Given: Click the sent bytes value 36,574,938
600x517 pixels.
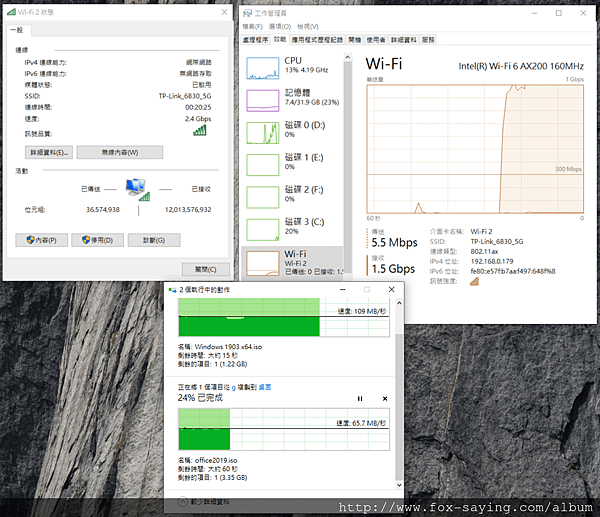Looking at the screenshot, I should [103, 210].
